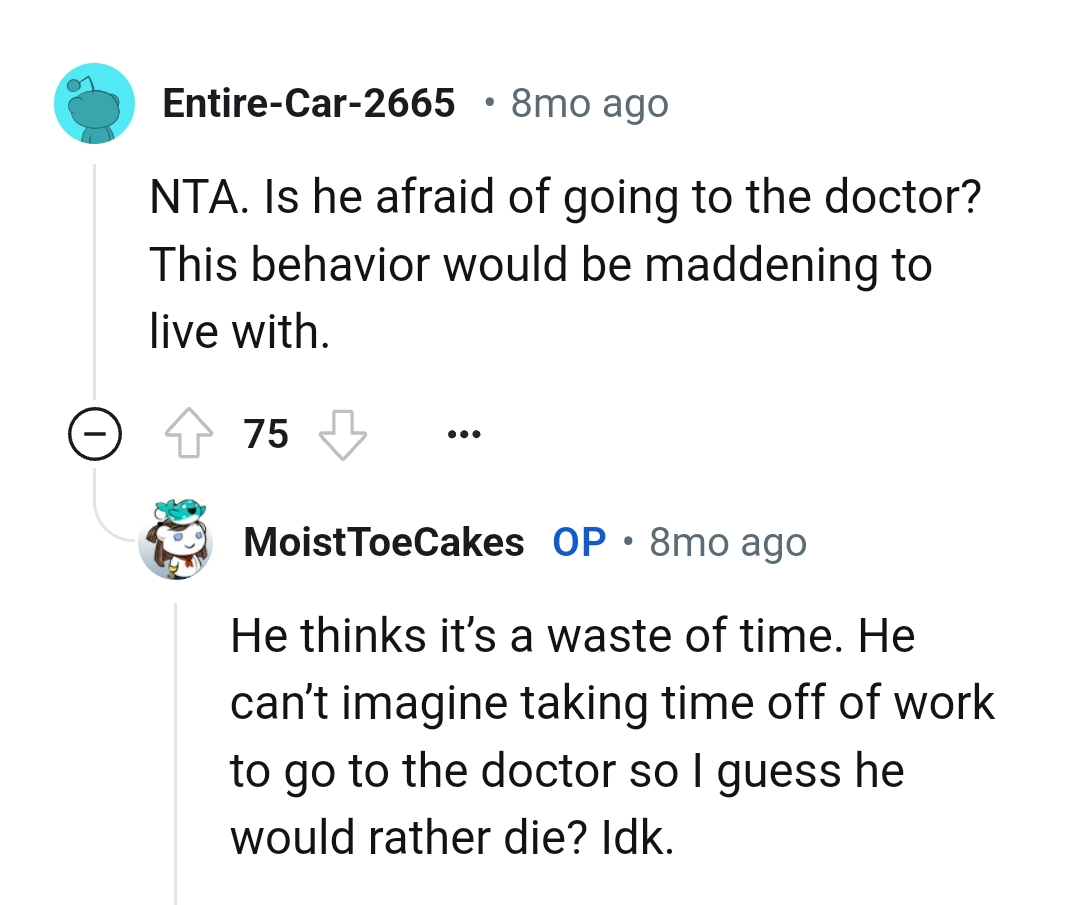Toggle the upvote on the parent comment
The width and height of the screenshot is (1079, 905).
(190, 432)
